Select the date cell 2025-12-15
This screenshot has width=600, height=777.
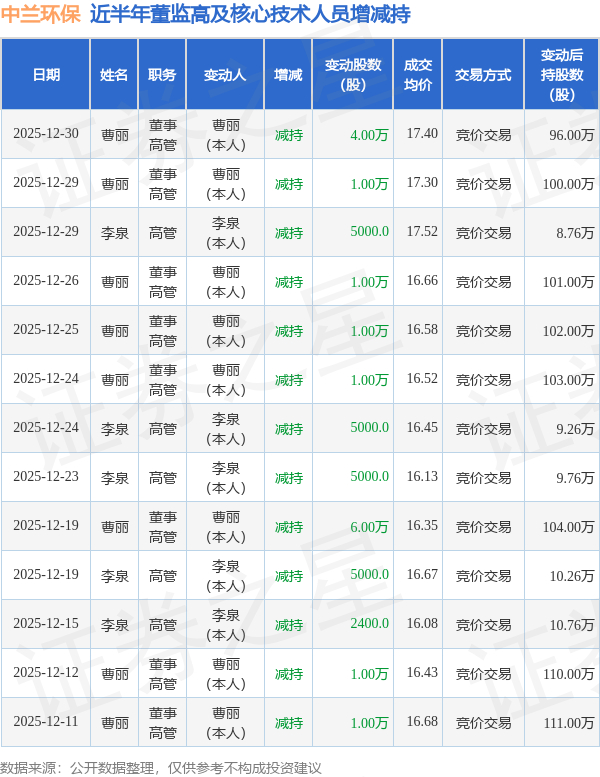[x=46, y=623]
